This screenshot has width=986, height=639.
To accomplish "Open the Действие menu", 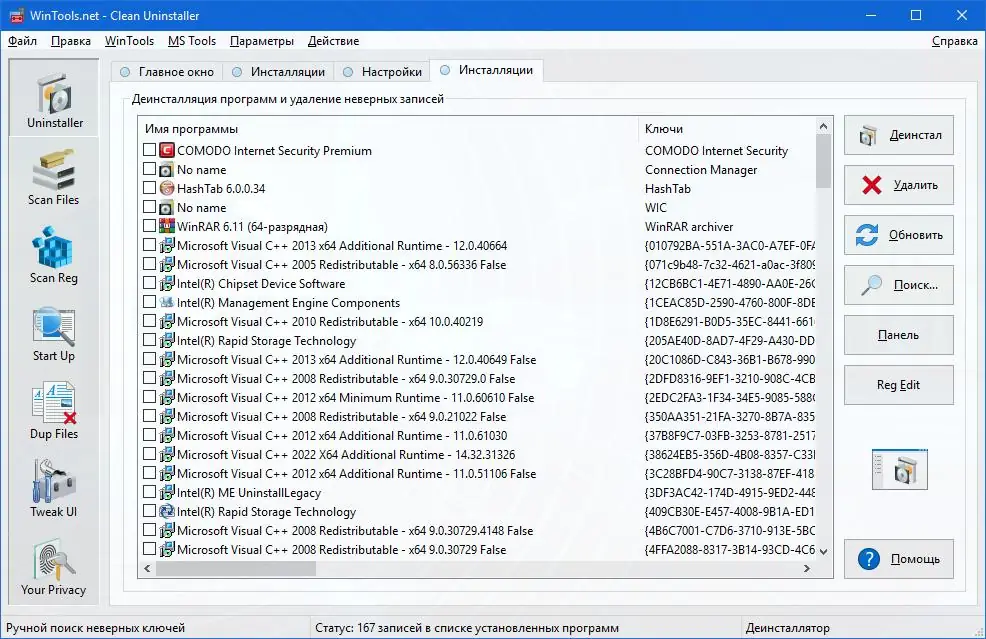I will click(333, 41).
